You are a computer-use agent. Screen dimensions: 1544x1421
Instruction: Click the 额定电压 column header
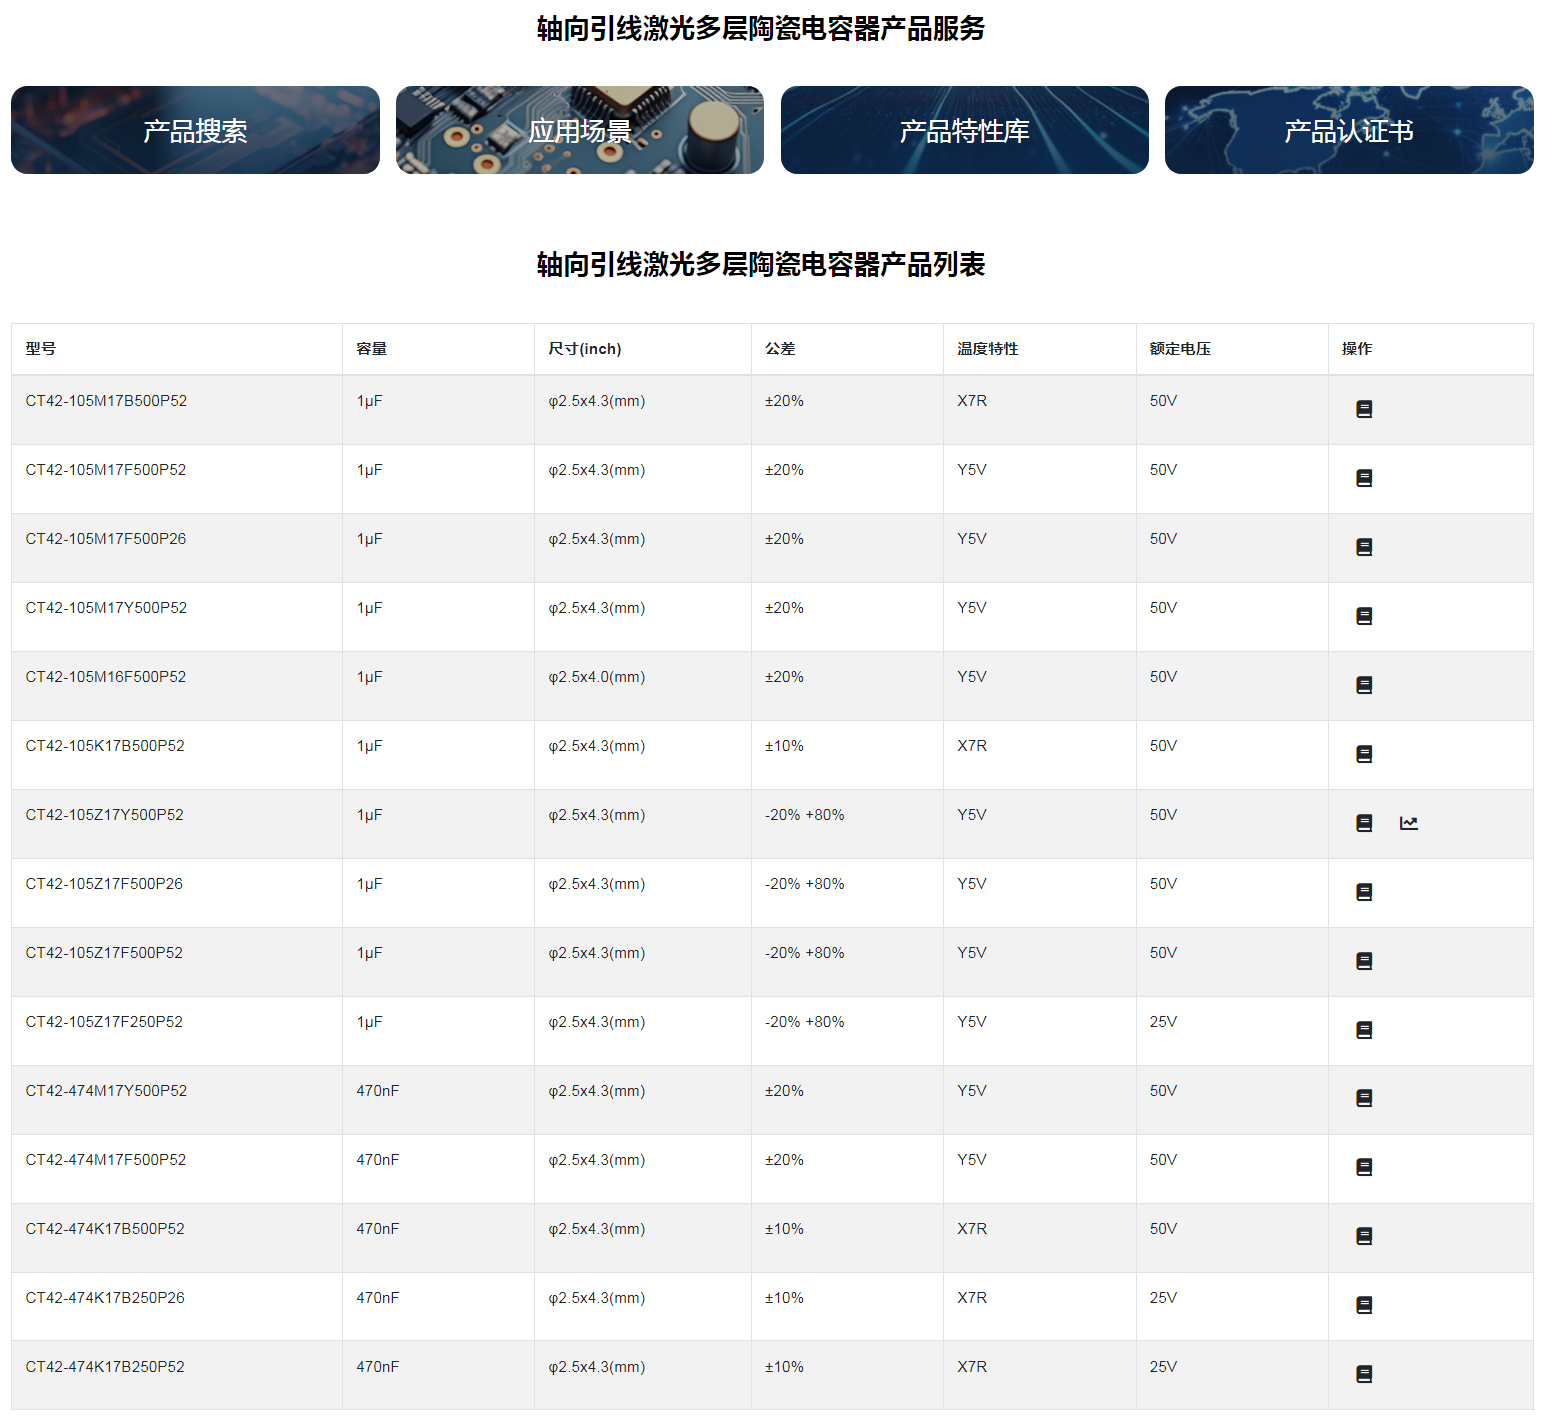[1180, 349]
